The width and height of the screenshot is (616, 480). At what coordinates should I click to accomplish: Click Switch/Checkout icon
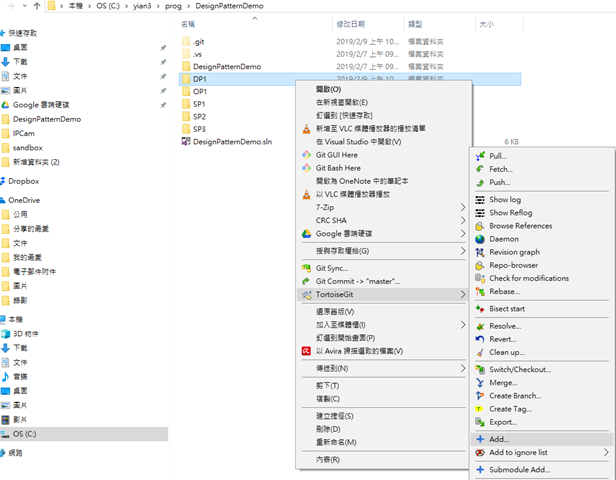coord(480,370)
